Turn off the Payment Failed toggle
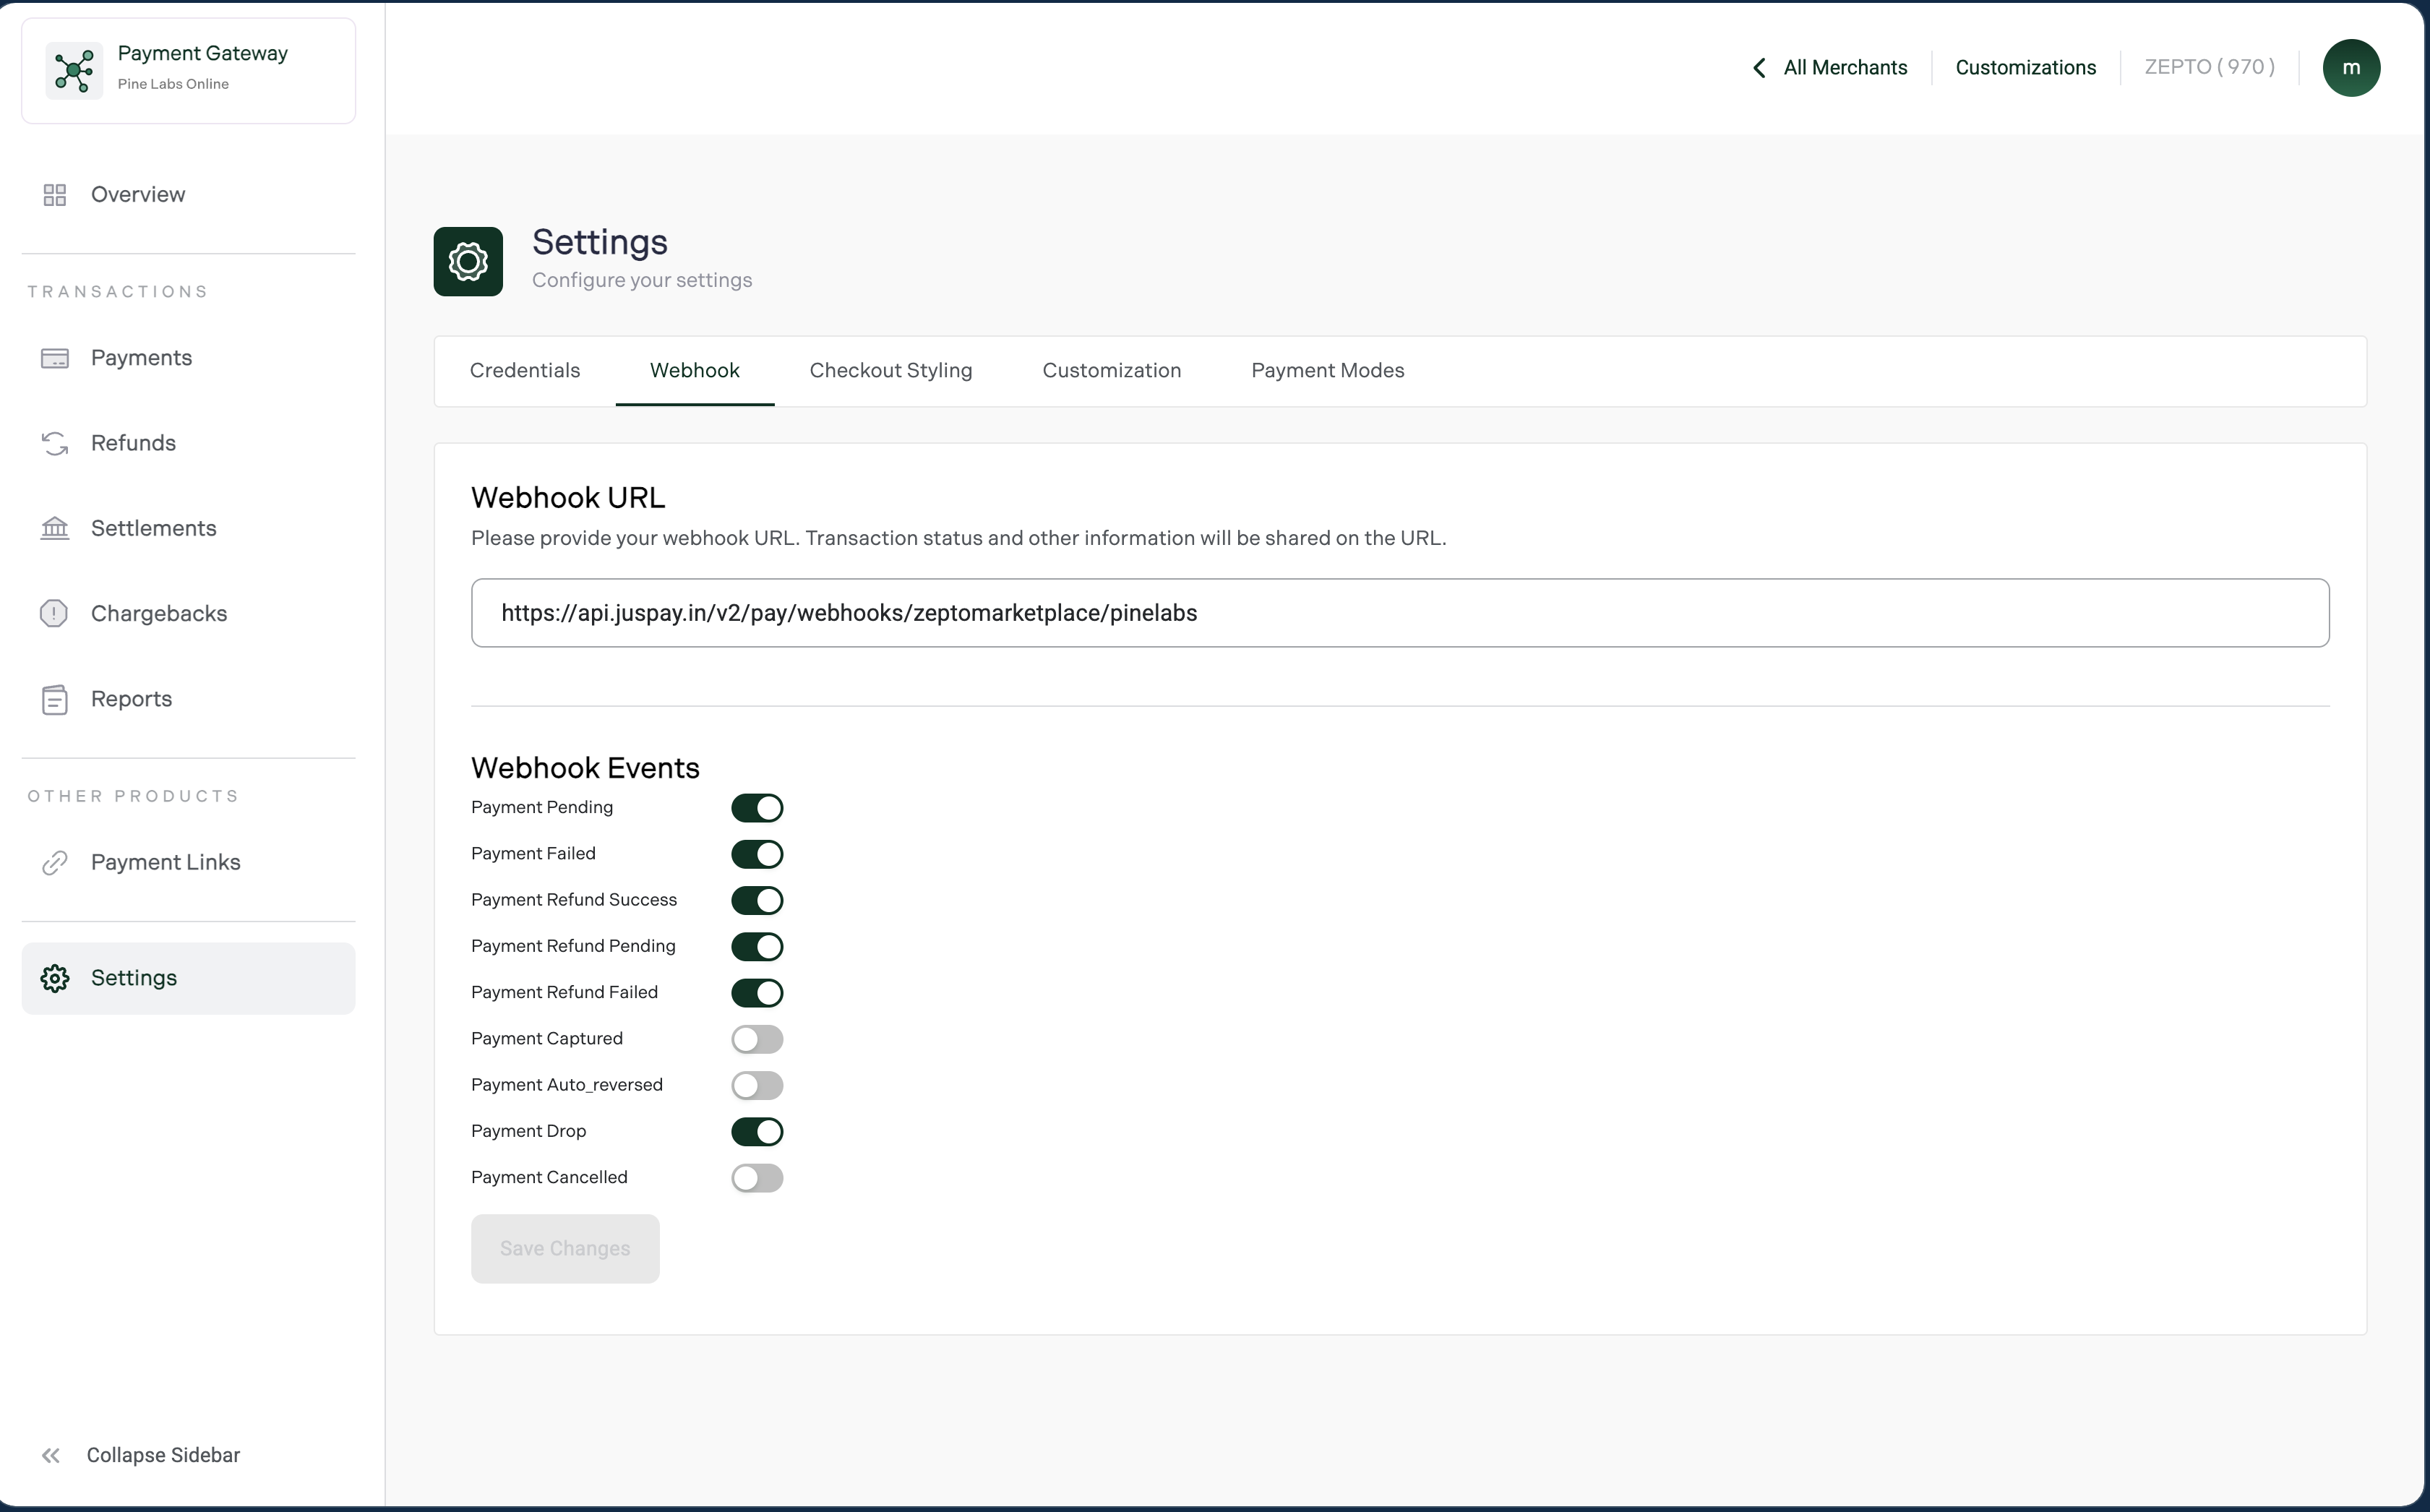 [757, 854]
